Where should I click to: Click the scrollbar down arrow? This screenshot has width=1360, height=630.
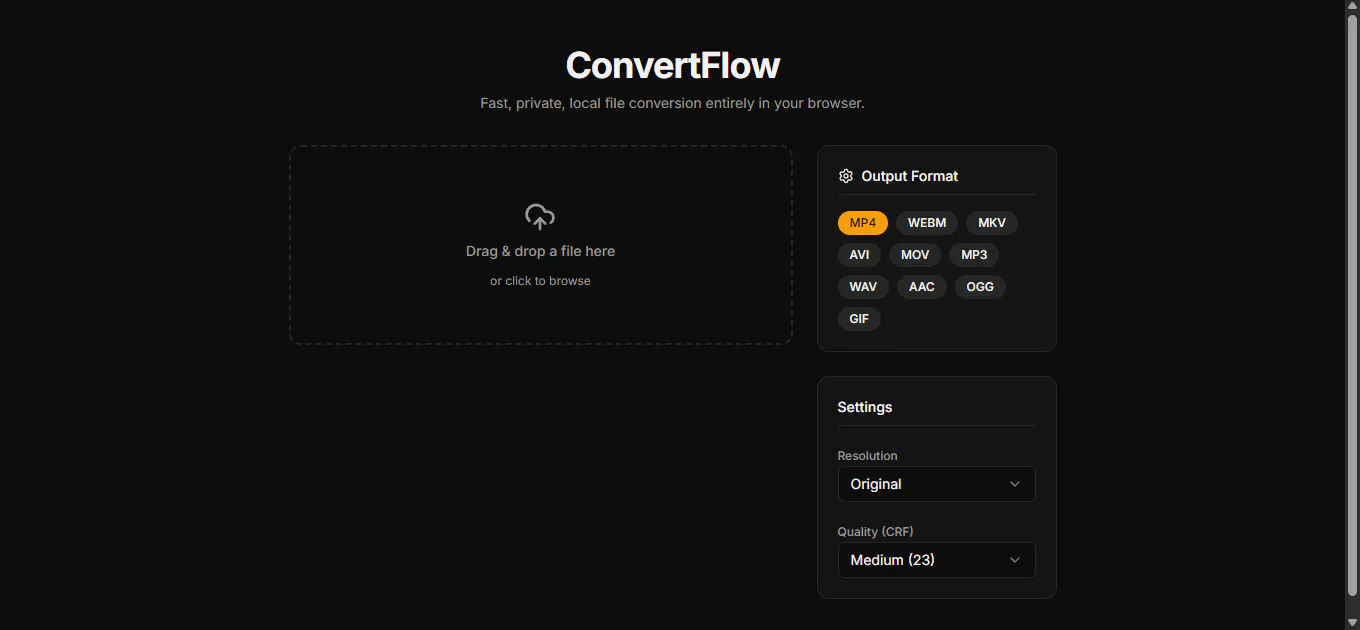(1352, 622)
